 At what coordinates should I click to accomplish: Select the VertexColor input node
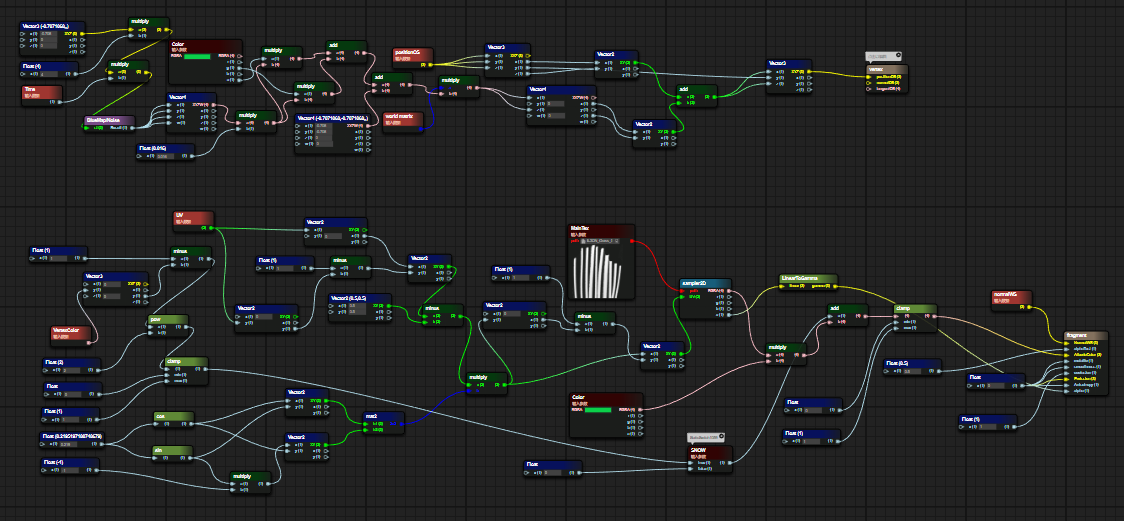(71, 329)
